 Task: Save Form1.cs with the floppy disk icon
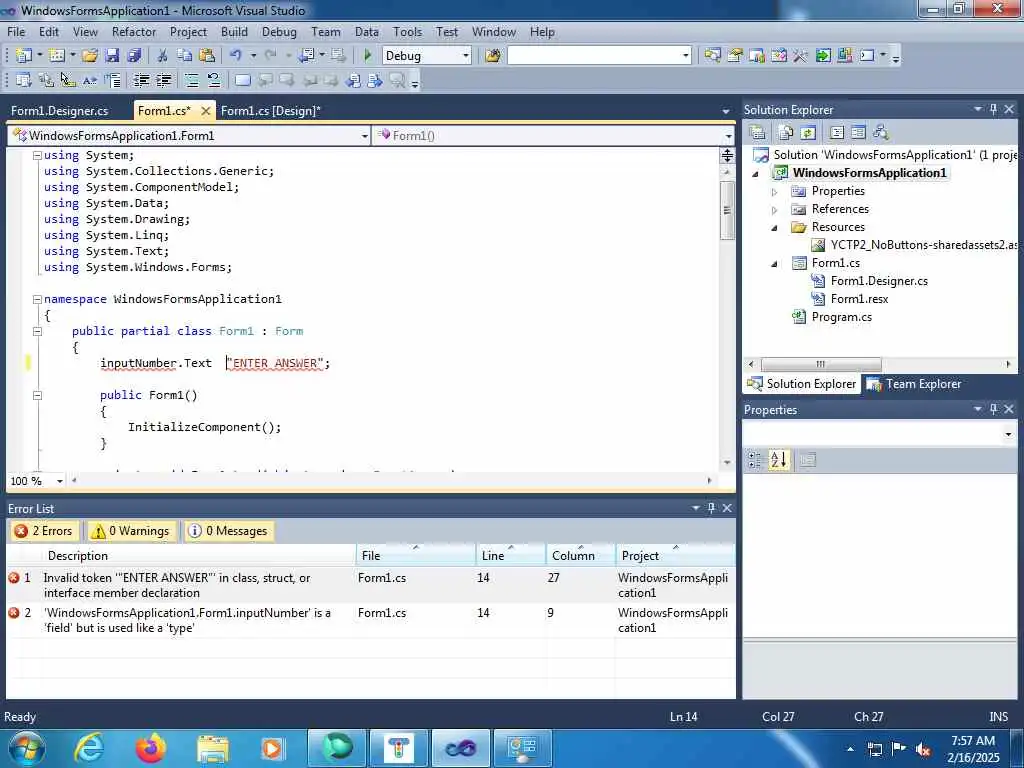point(112,56)
